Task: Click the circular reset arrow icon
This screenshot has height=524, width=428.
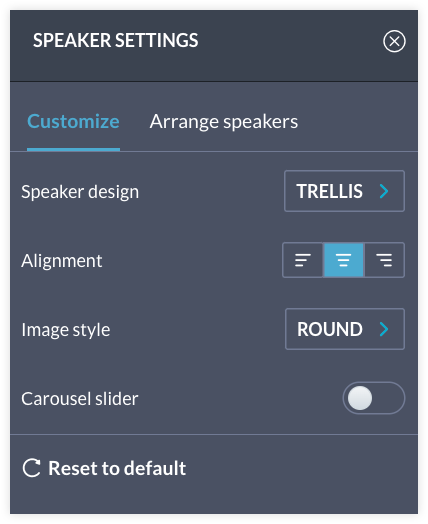Action: (32, 468)
